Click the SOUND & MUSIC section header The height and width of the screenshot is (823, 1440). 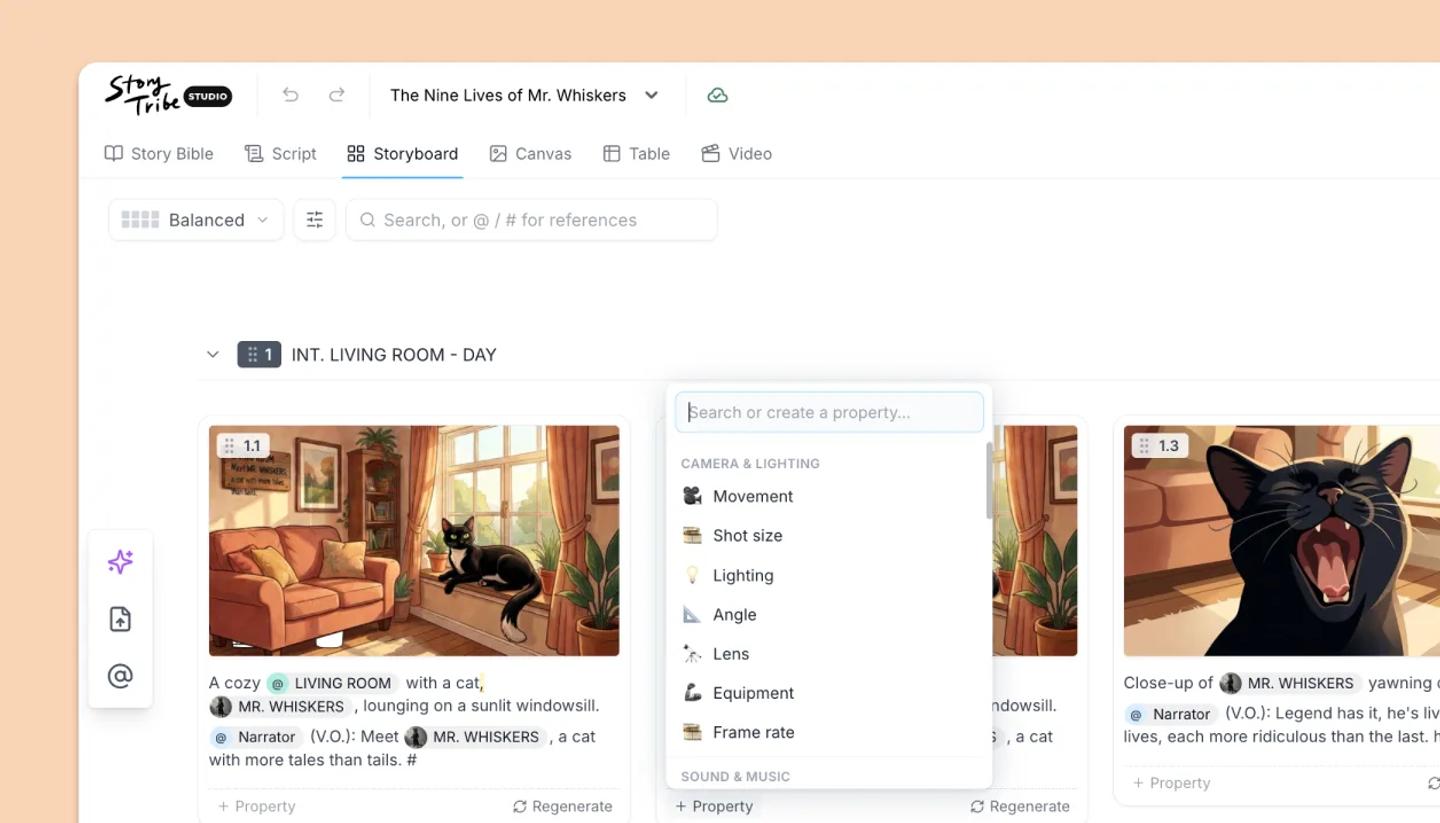coord(735,777)
